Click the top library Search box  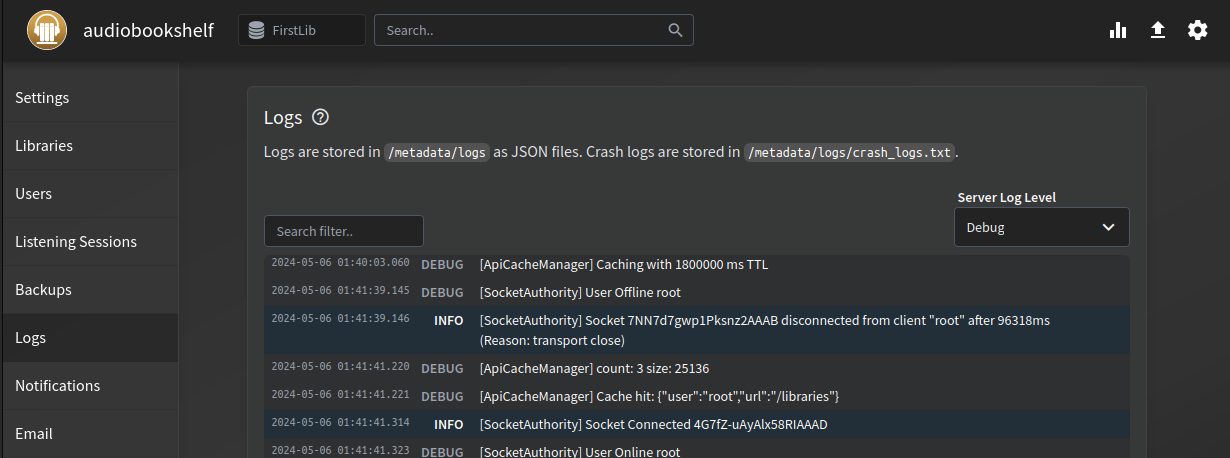click(x=520, y=30)
